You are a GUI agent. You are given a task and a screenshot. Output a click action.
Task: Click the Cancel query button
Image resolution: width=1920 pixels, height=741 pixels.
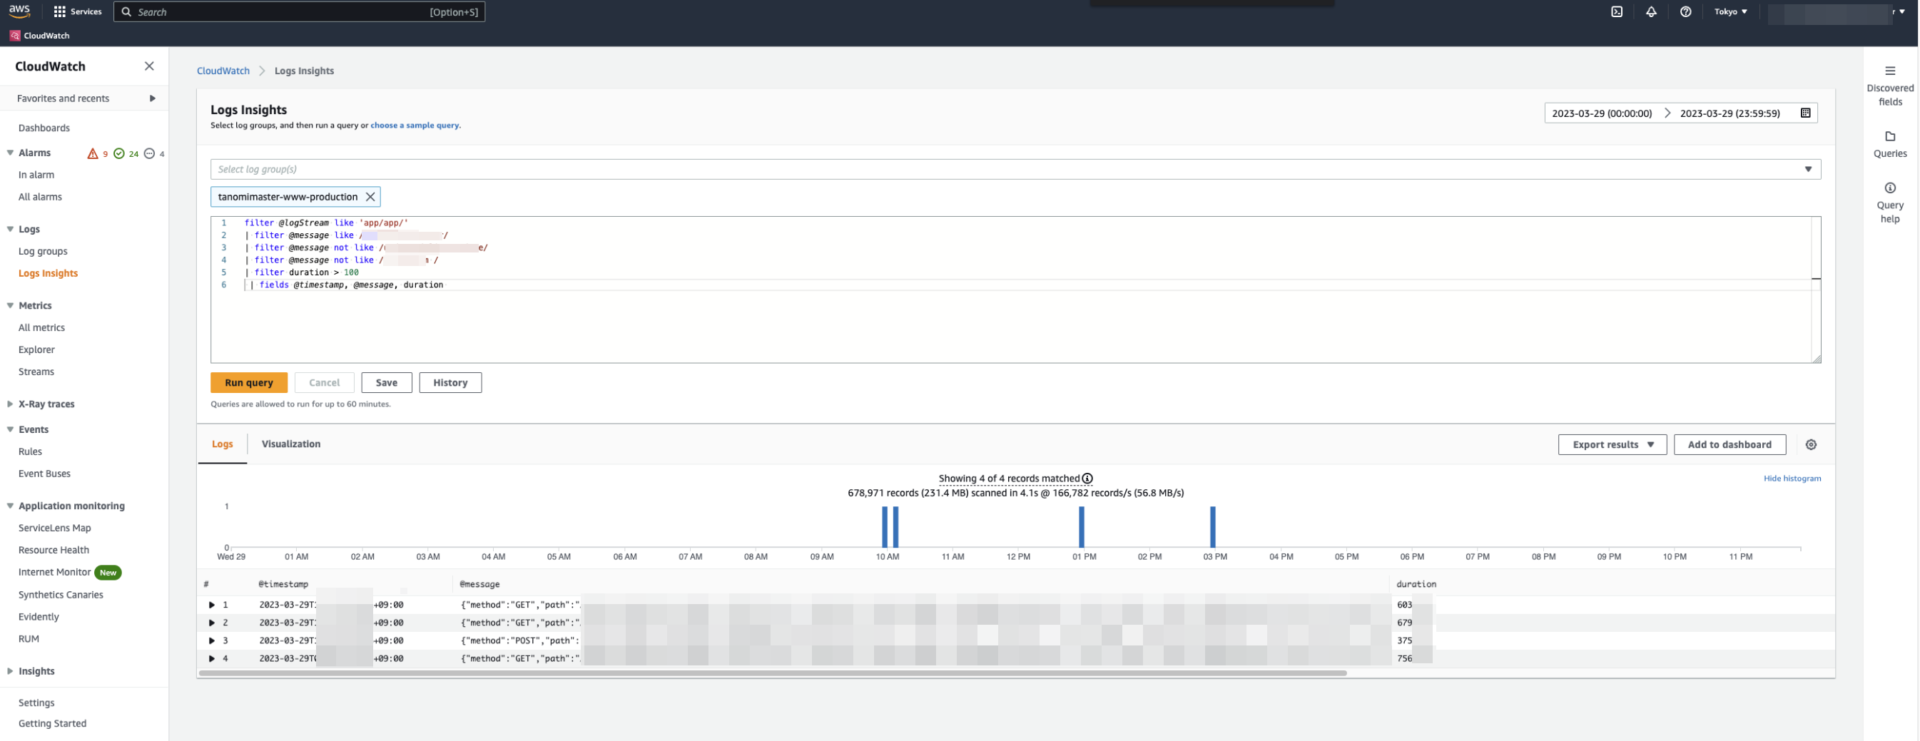pos(324,383)
